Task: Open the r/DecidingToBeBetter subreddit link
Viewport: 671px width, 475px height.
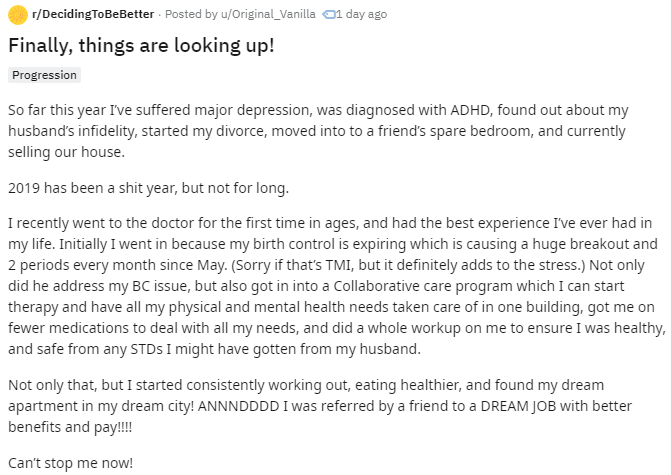Action: coord(93,14)
